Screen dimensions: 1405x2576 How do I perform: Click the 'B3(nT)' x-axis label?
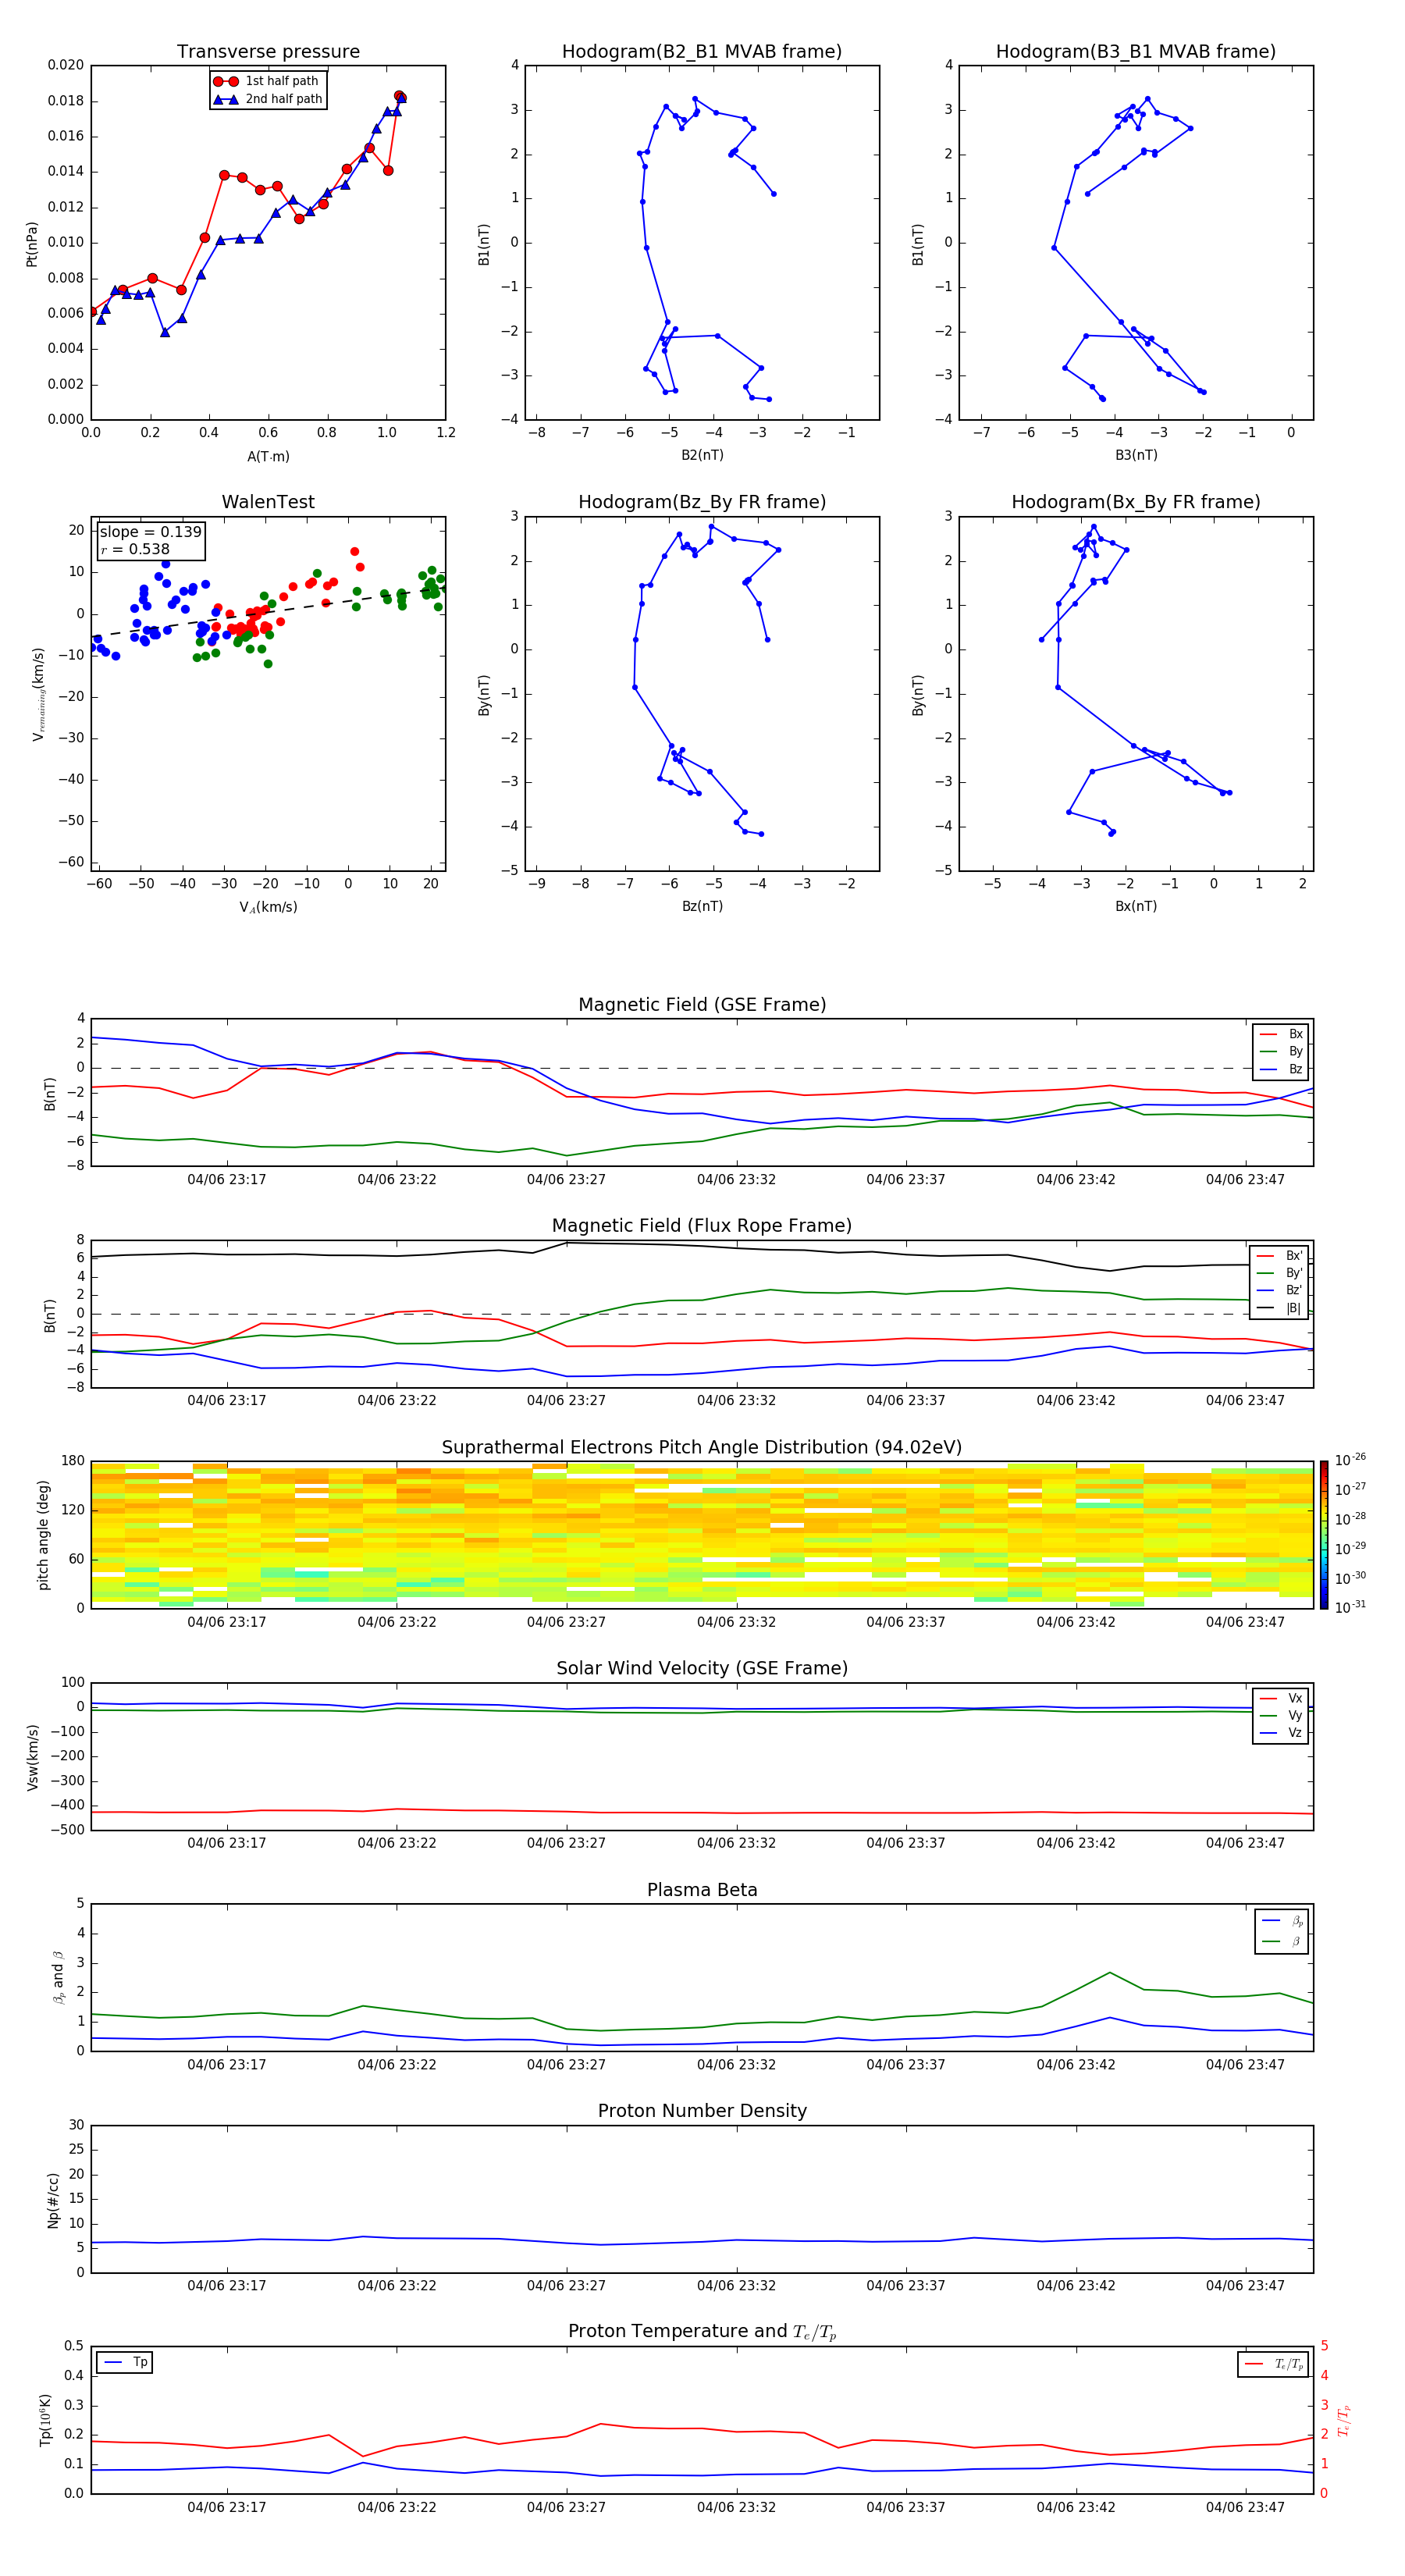pos(1136,455)
